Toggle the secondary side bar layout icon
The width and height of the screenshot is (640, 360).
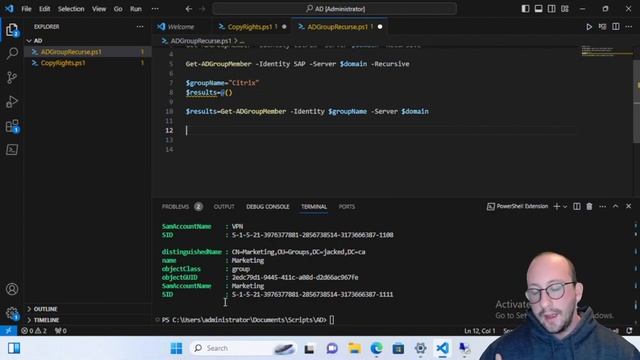(x=551, y=9)
